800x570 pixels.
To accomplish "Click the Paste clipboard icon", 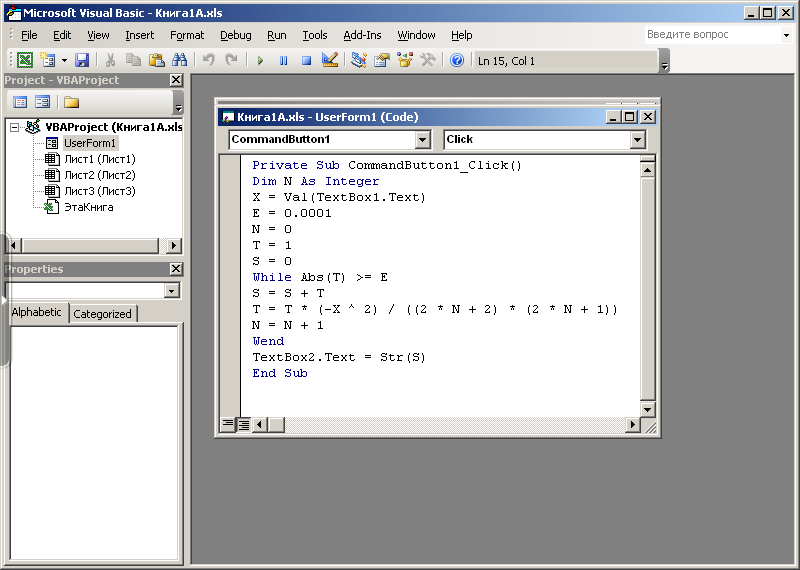I will point(157,60).
